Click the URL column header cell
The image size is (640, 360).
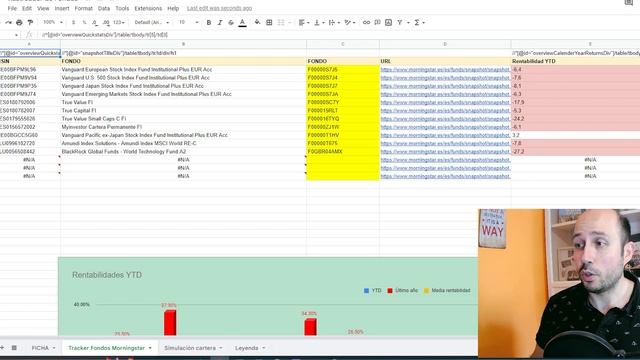445,61
